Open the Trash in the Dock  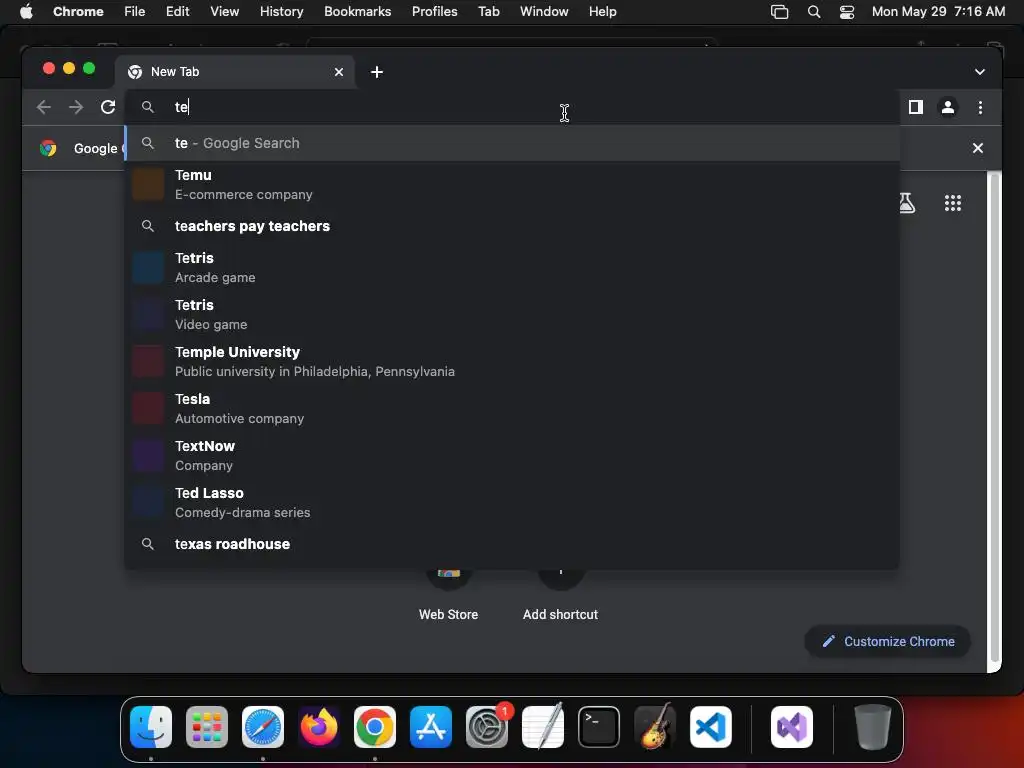(x=872, y=727)
